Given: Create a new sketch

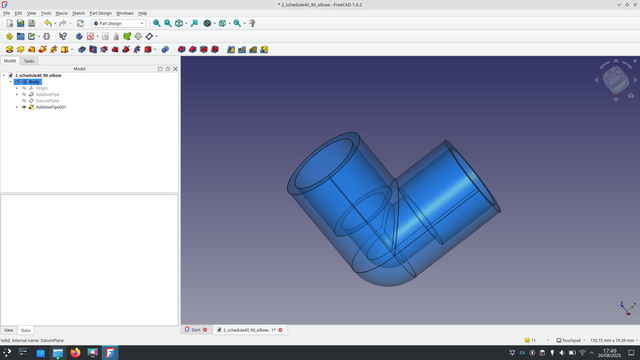Looking at the screenshot, I should 90,36.
